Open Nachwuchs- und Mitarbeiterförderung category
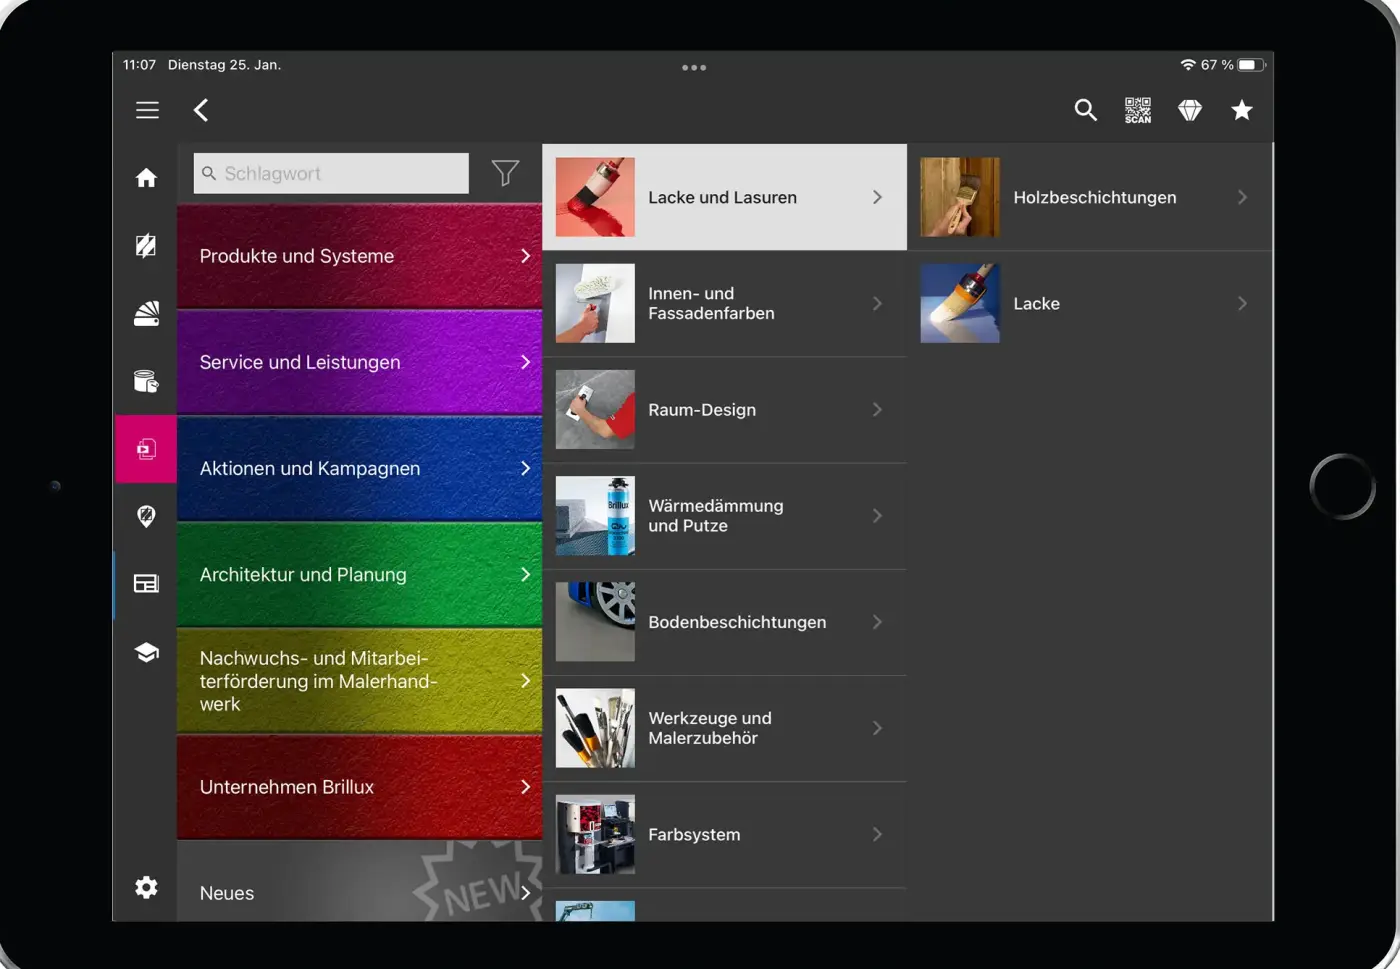The image size is (1400, 969). [359, 680]
